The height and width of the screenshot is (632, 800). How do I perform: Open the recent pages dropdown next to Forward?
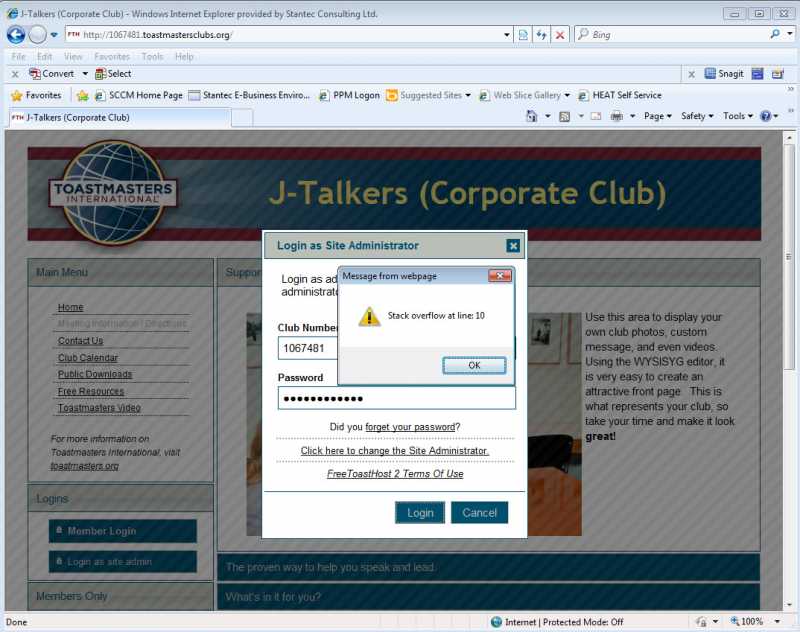click(x=54, y=35)
